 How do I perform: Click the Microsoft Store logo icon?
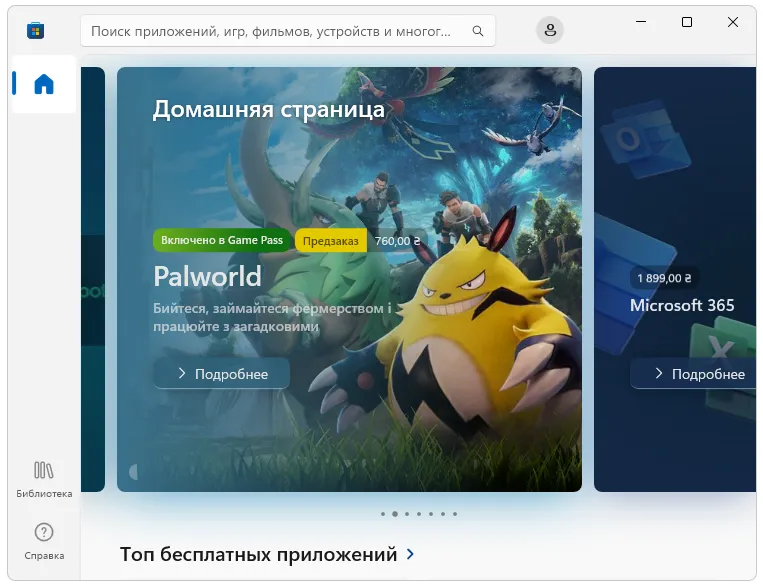(x=36, y=31)
